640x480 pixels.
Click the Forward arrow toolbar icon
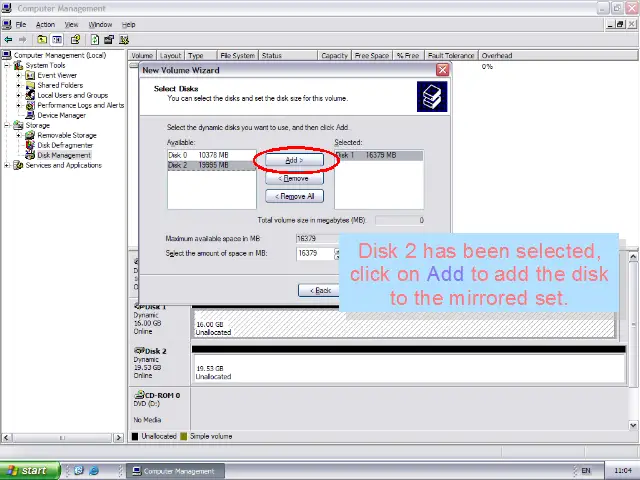pos(22,40)
